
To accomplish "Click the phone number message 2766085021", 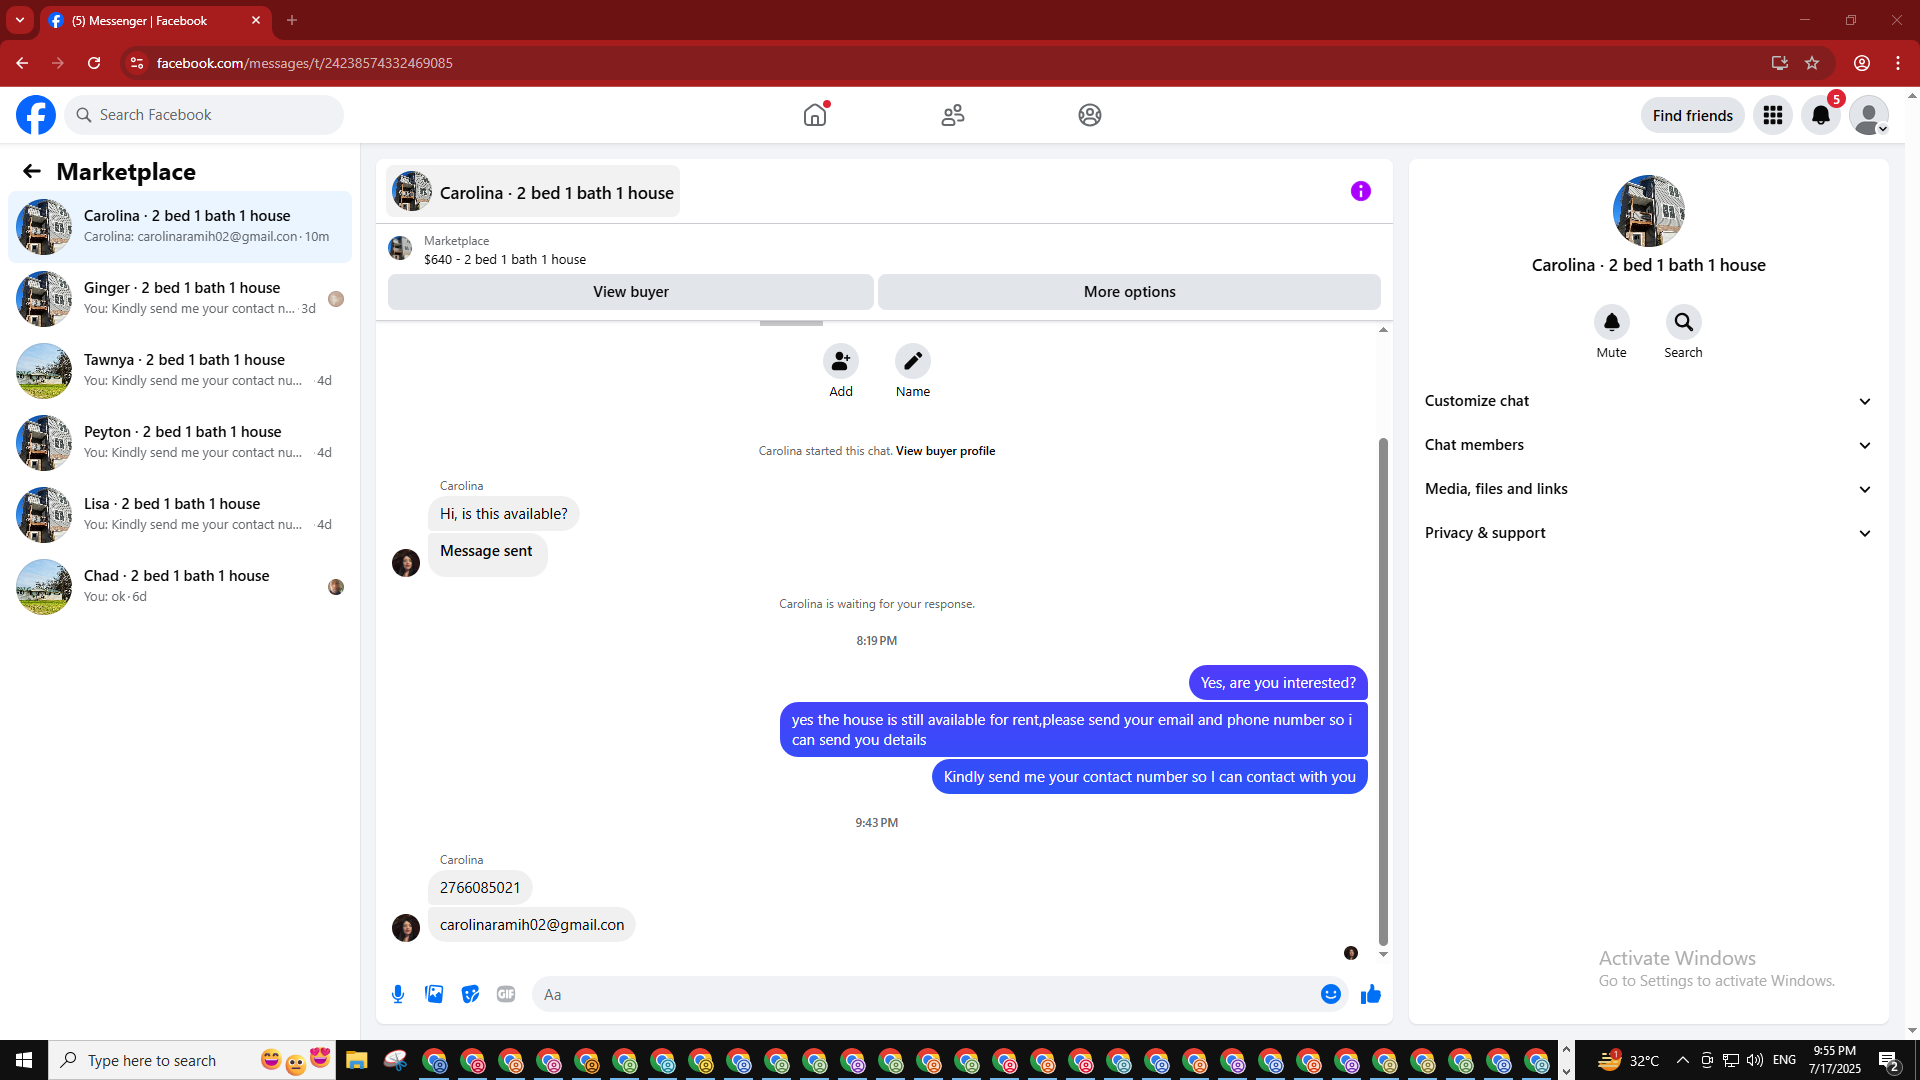I will [x=480, y=888].
